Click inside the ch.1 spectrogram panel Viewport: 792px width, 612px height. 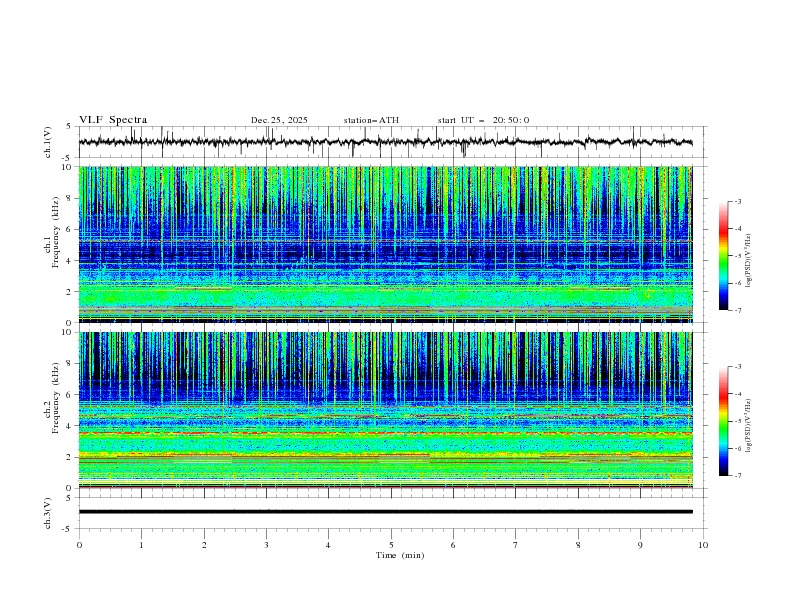(x=385, y=244)
